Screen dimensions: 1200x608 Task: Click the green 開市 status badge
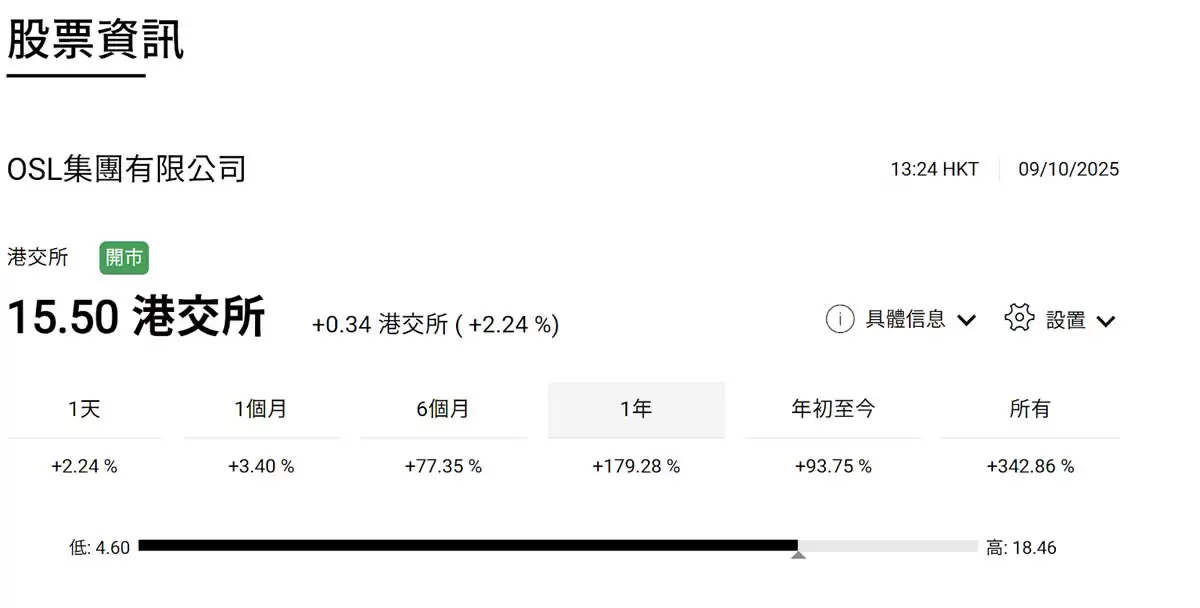tap(123, 257)
